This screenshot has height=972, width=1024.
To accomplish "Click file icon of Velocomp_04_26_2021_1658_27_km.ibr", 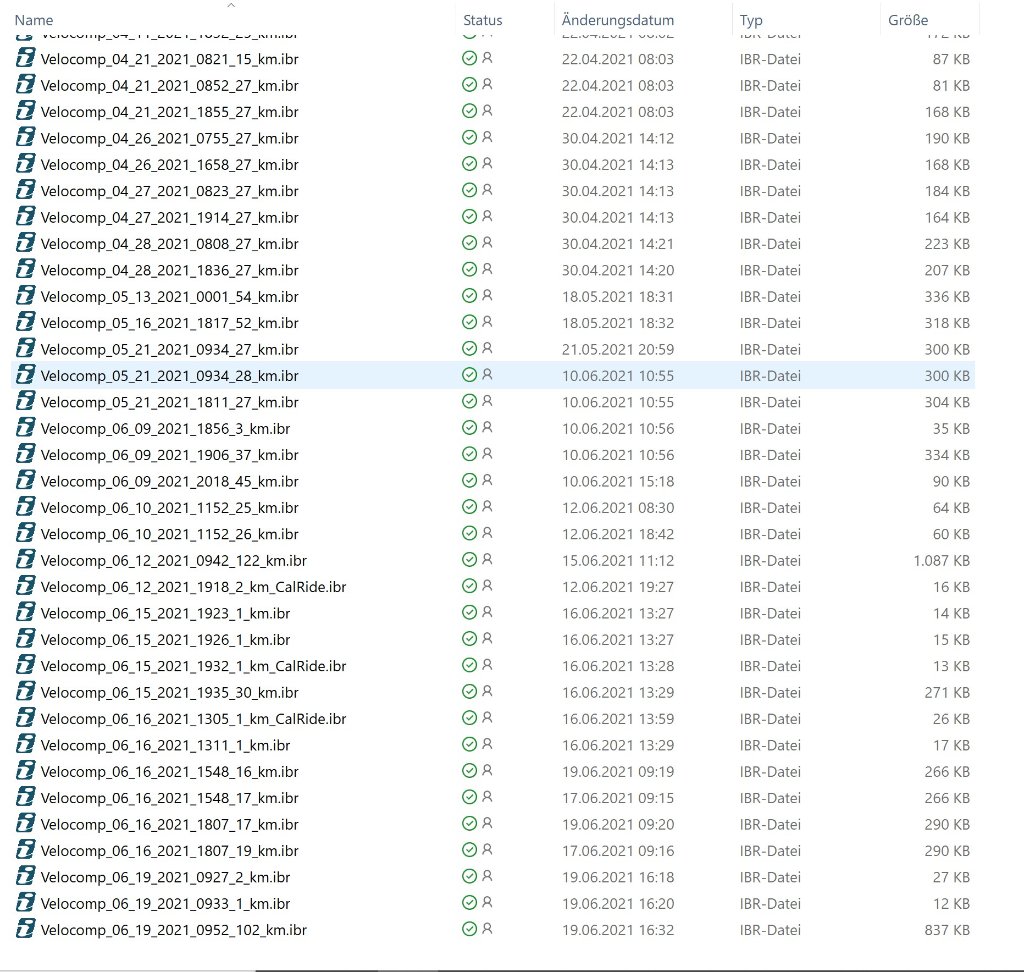I will (25, 165).
